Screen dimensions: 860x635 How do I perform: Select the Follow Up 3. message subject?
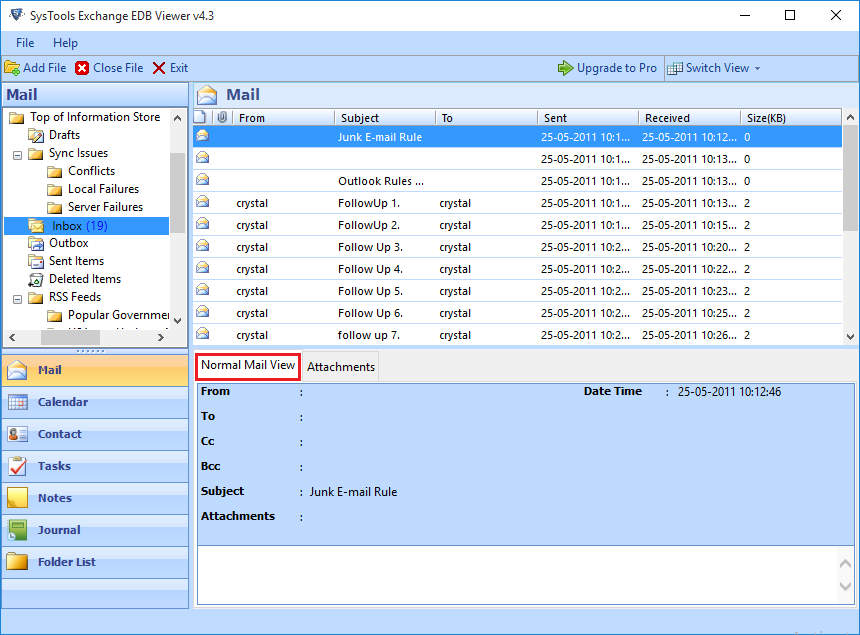coord(370,247)
